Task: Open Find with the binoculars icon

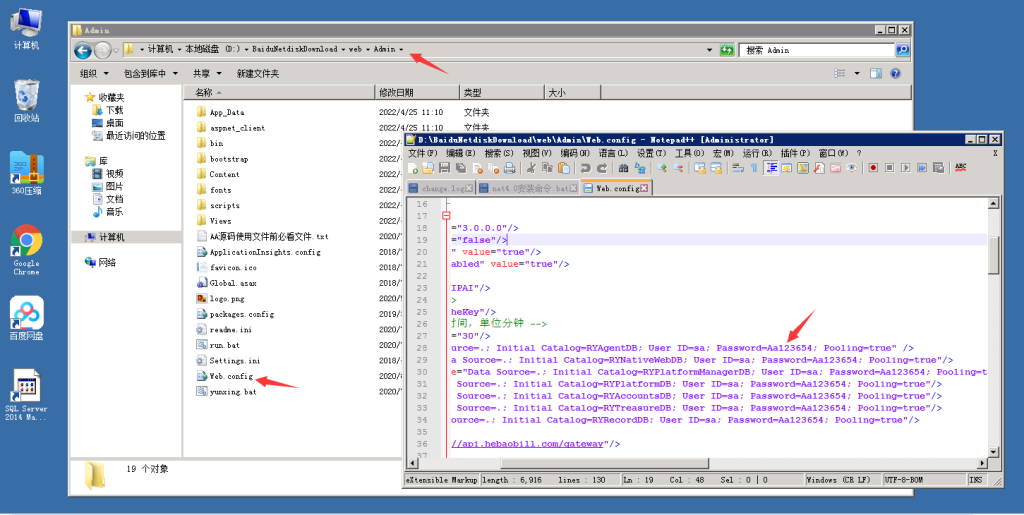Action: pos(624,168)
